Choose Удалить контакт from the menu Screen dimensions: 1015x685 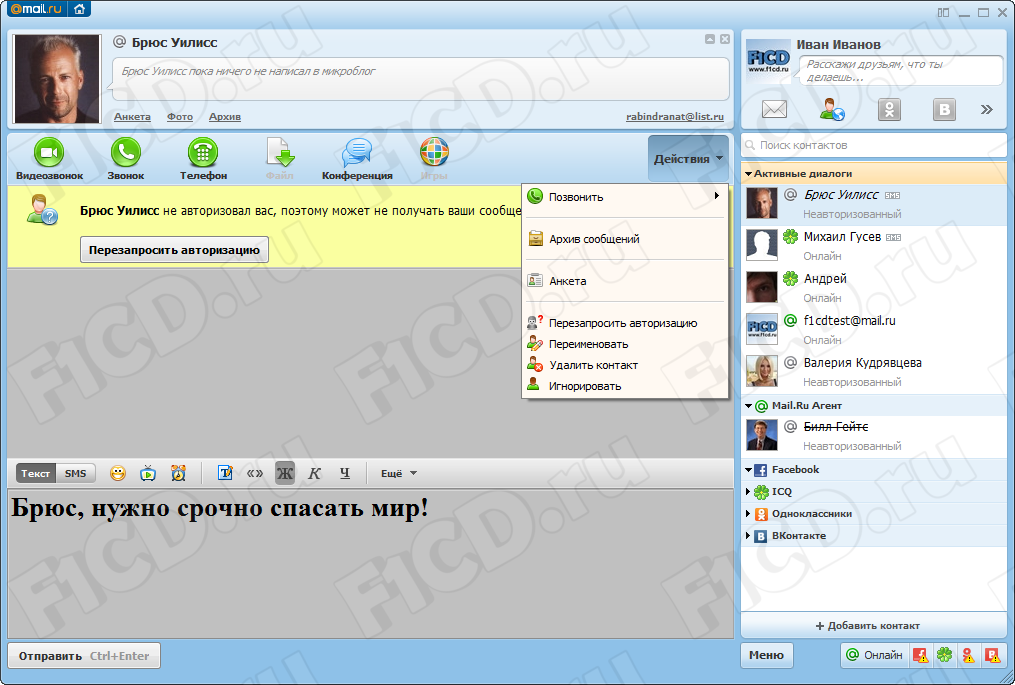625,365
